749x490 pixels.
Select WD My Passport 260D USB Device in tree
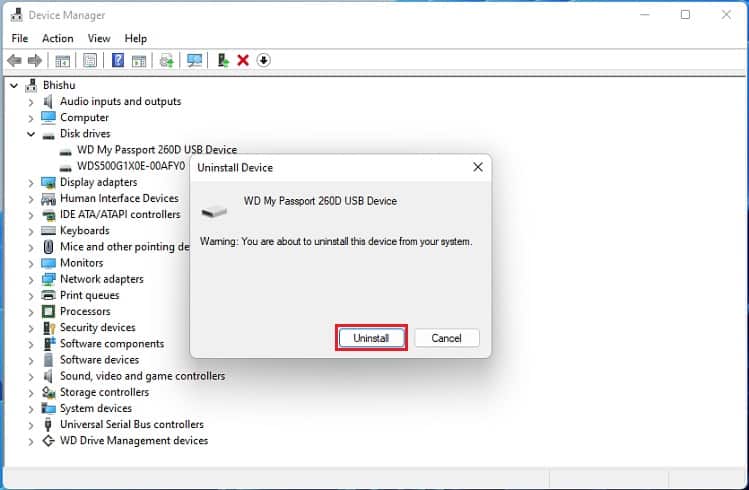[x=157, y=150]
